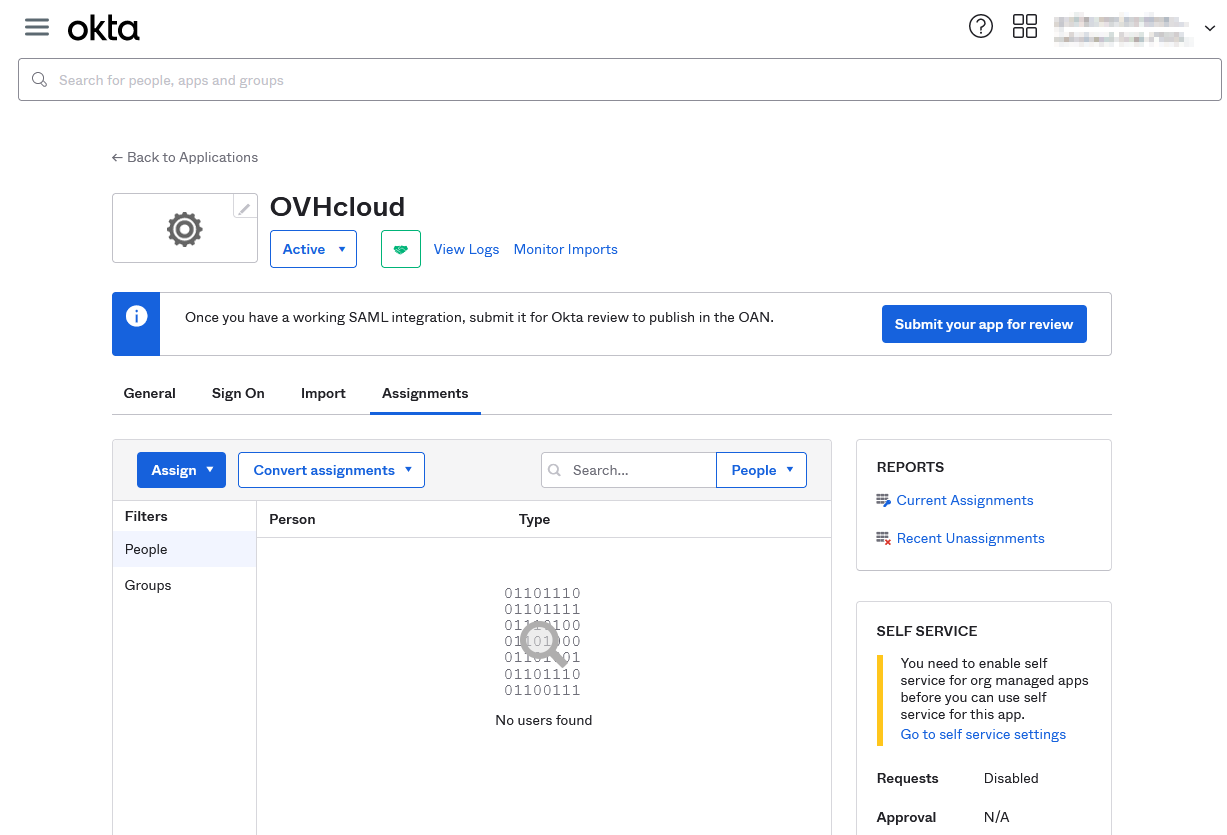Viewport: 1227px width, 835px height.
Task: Click the Okta logo
Action: (x=103, y=29)
